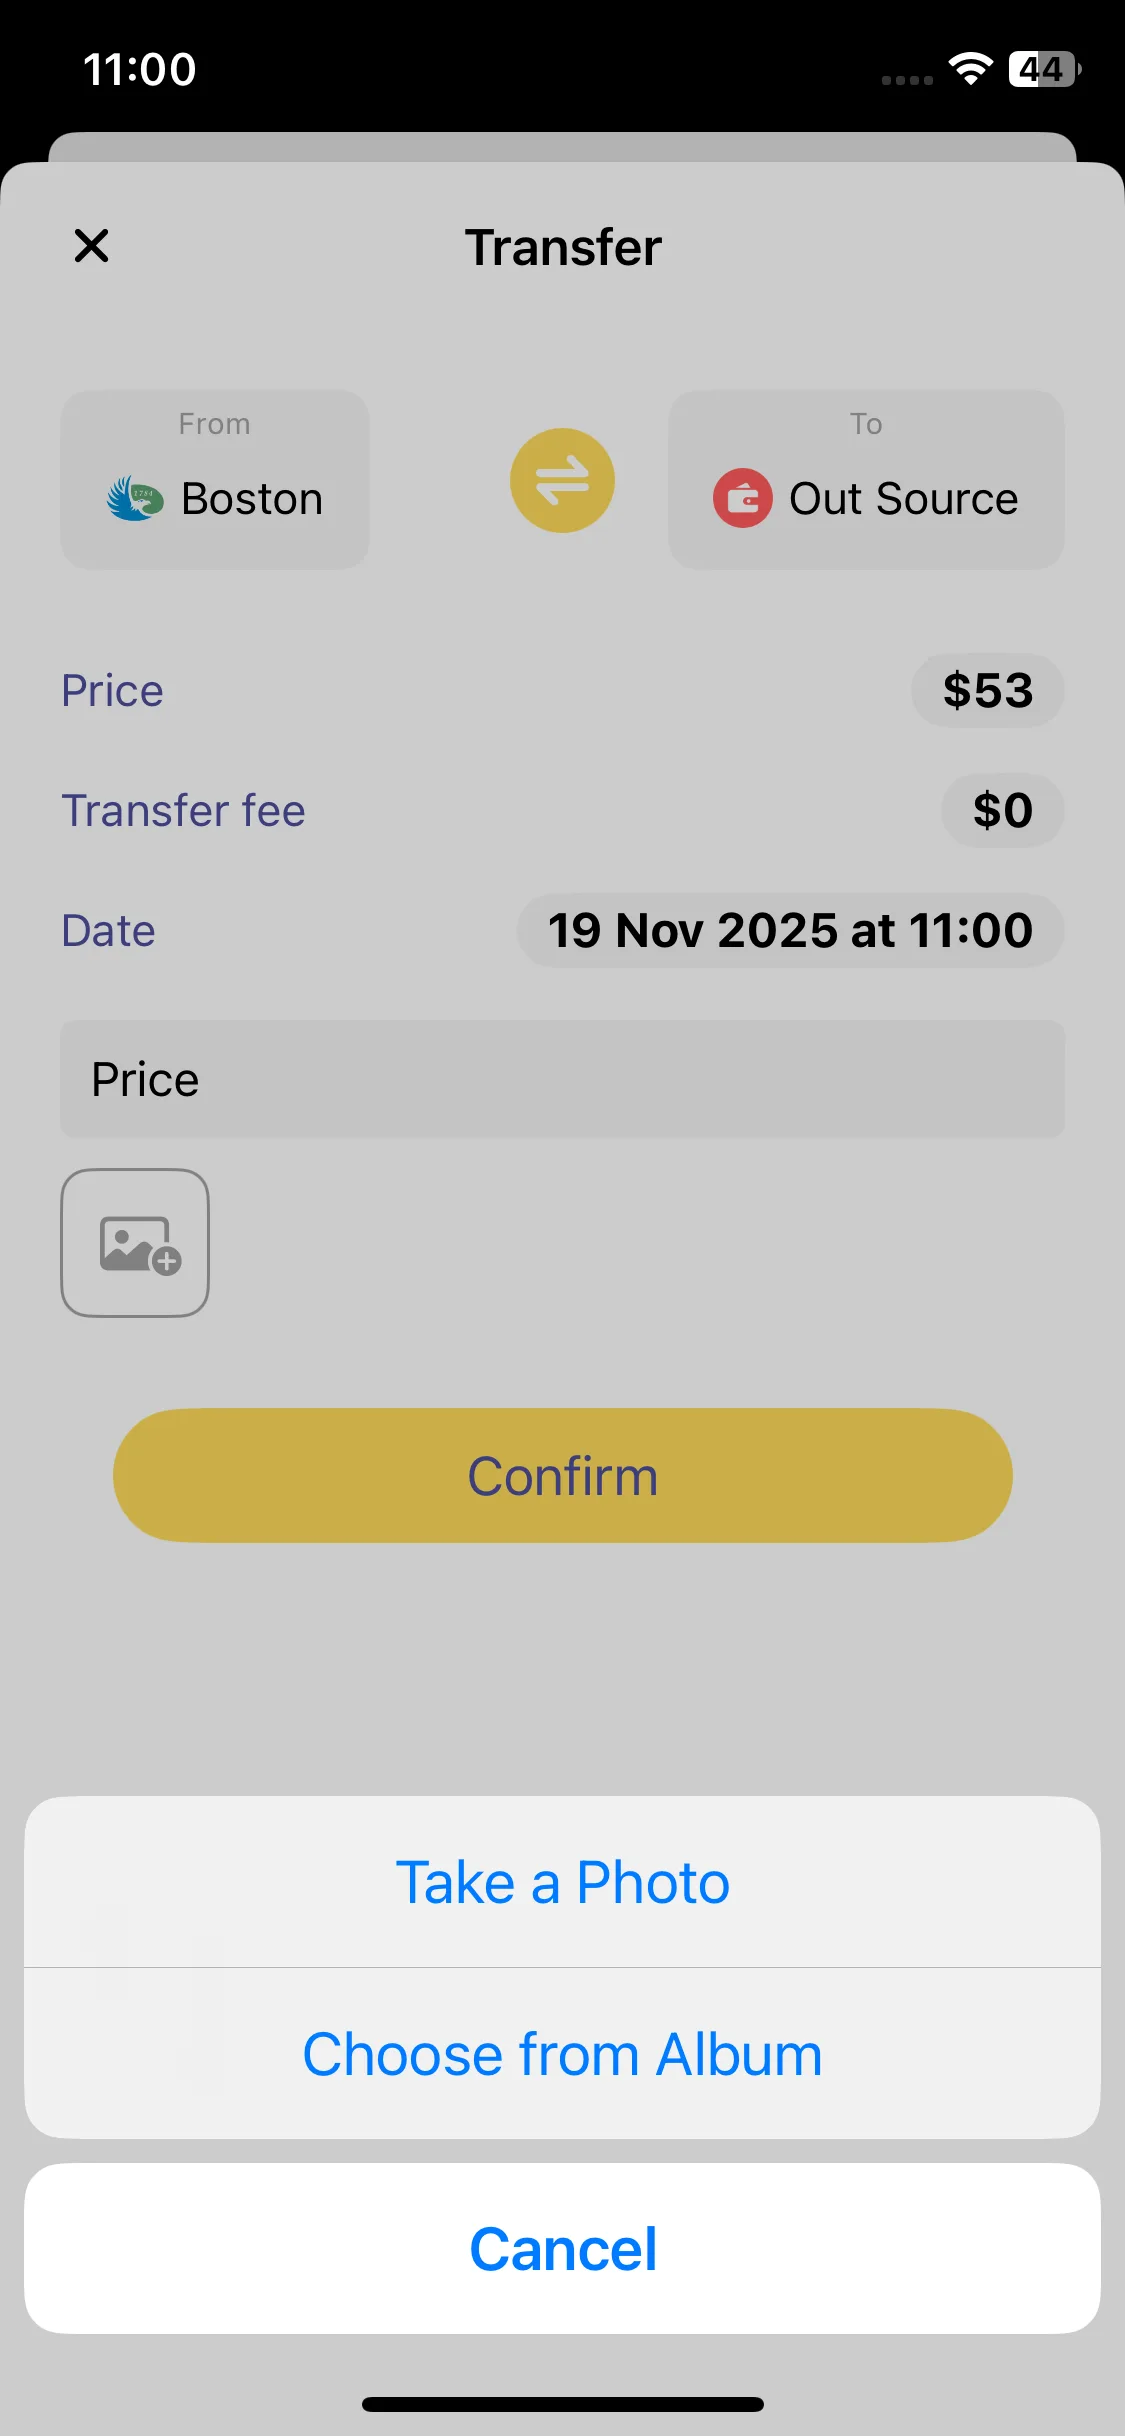This screenshot has width=1125, height=2436.
Task: Tap the Transfer fee label
Action: (x=183, y=811)
